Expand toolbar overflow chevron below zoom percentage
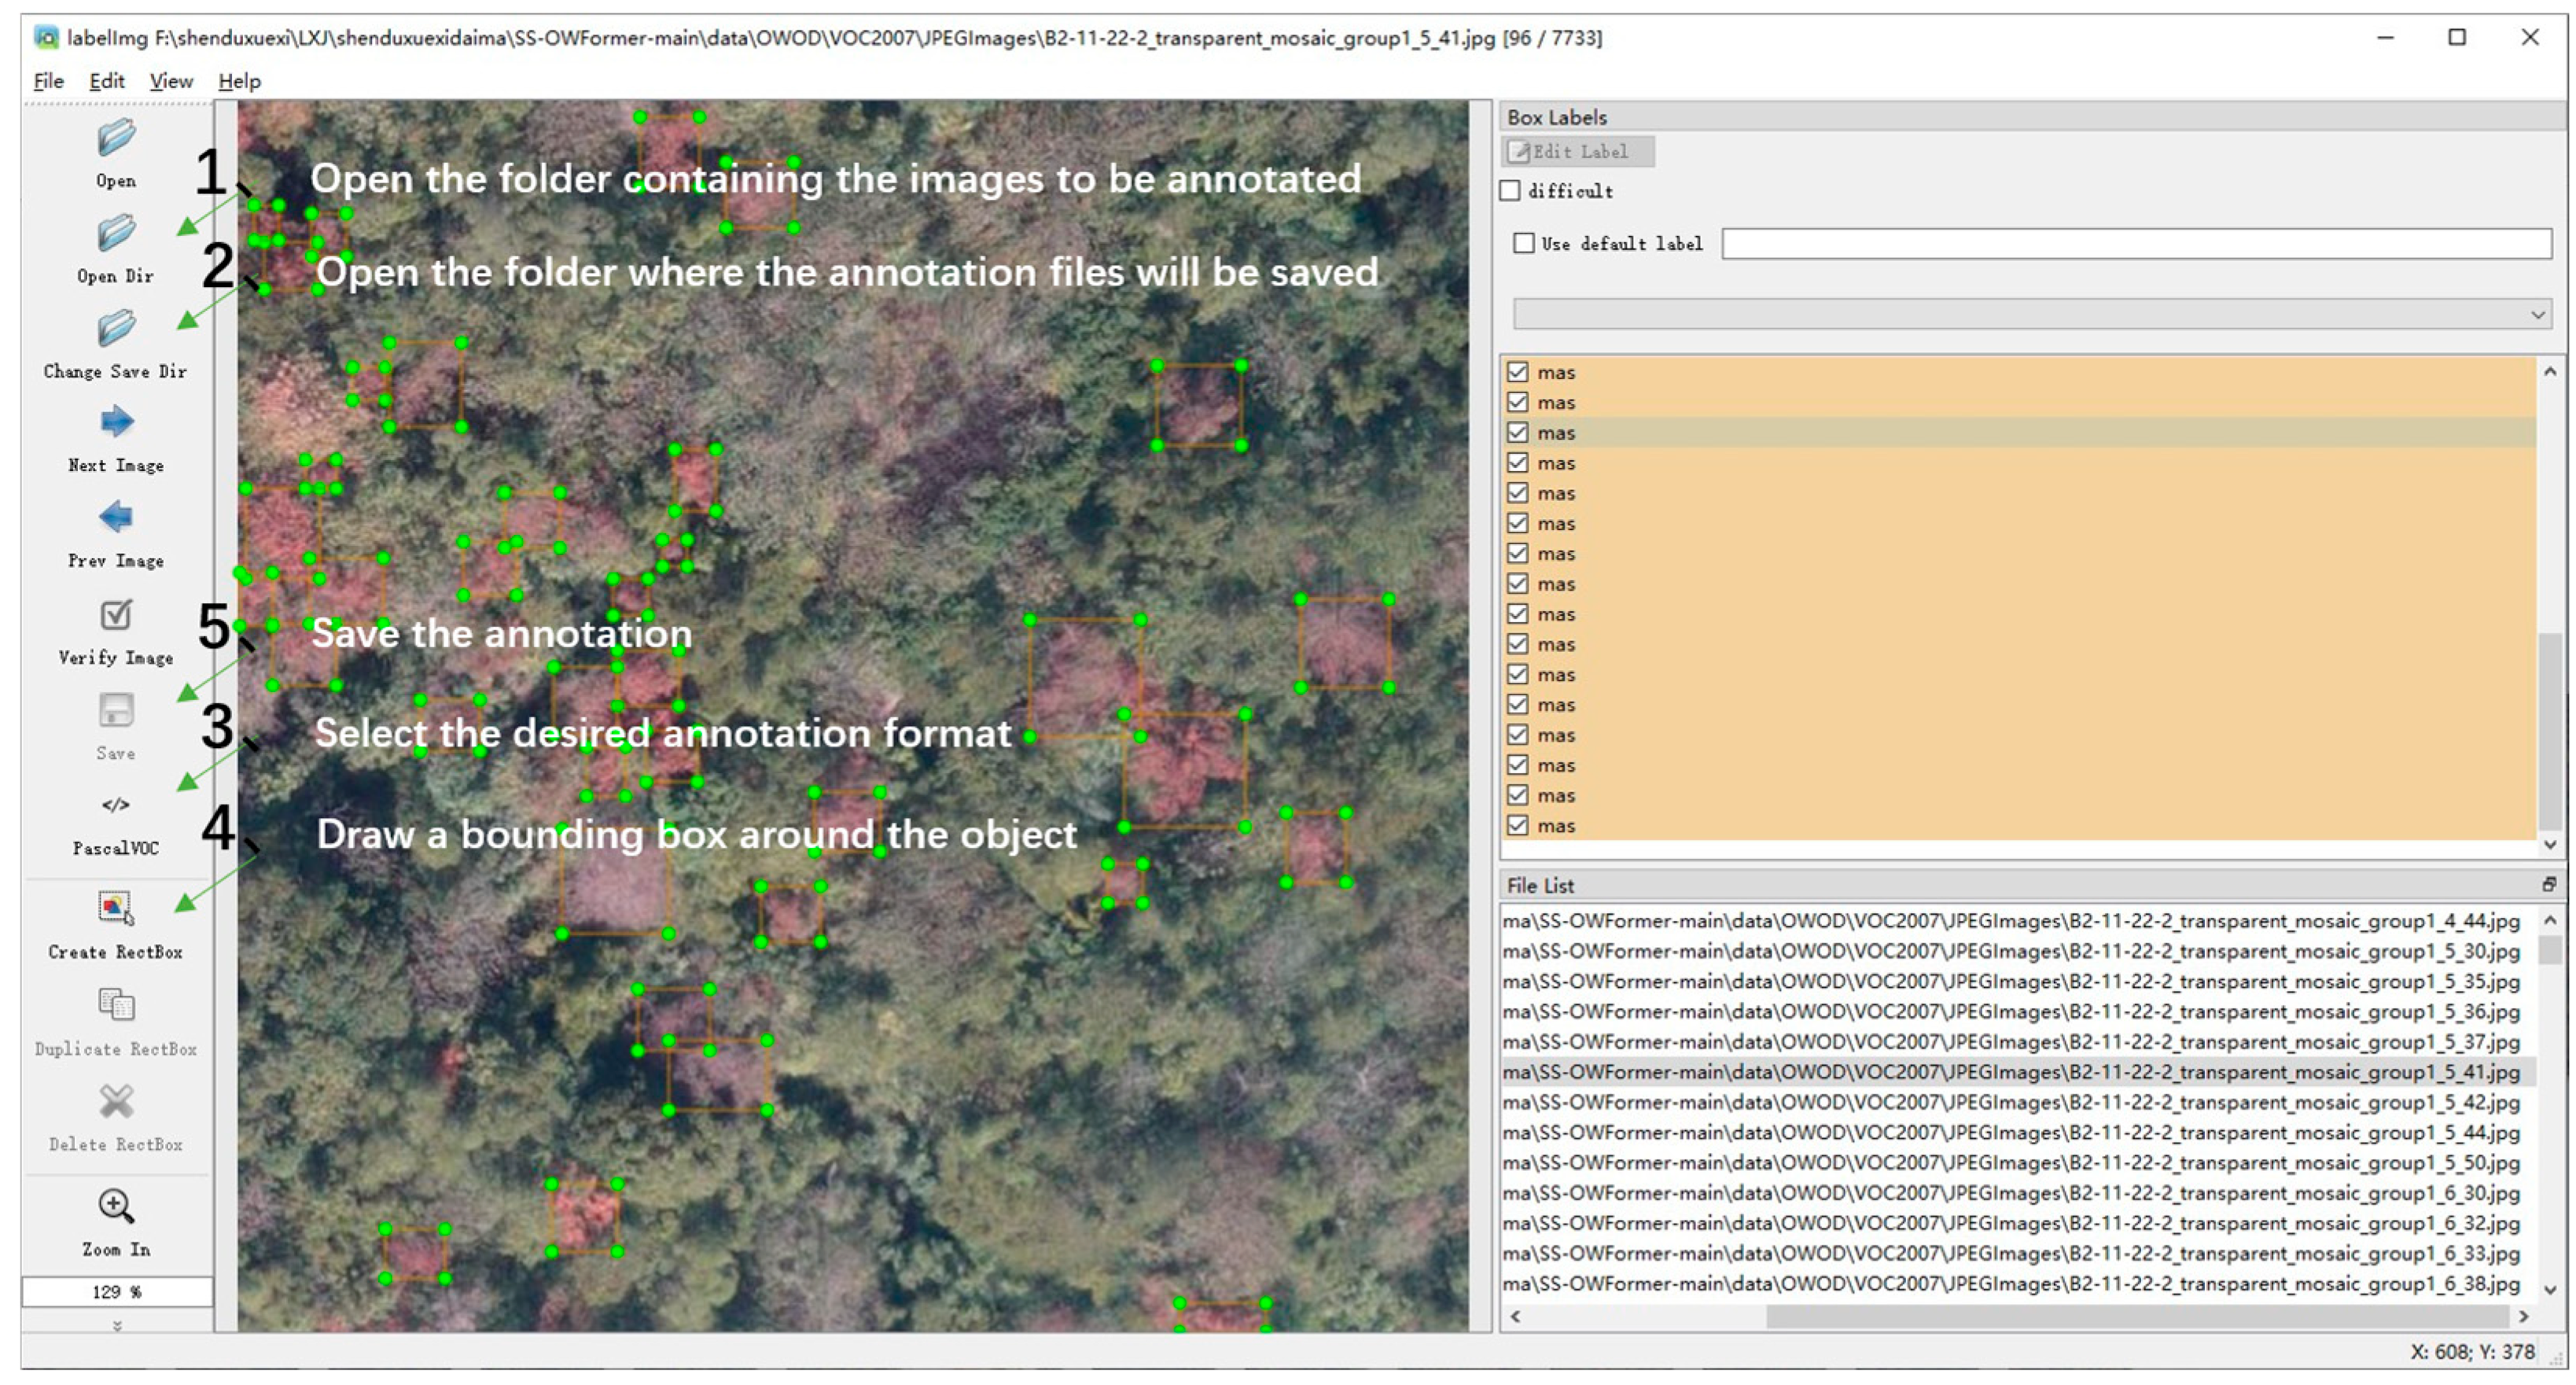Viewport: 2576px width, 1385px height. pos(117,1326)
